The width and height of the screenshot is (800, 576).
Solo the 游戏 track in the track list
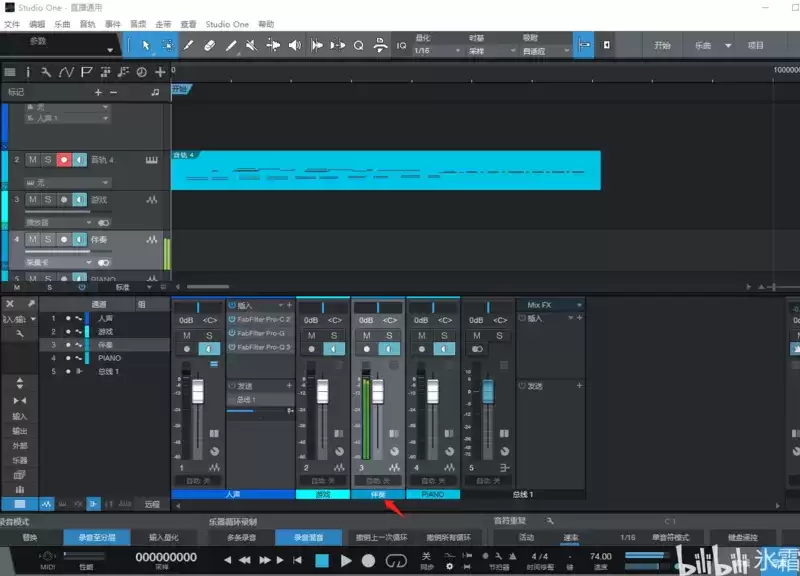[x=47, y=200]
